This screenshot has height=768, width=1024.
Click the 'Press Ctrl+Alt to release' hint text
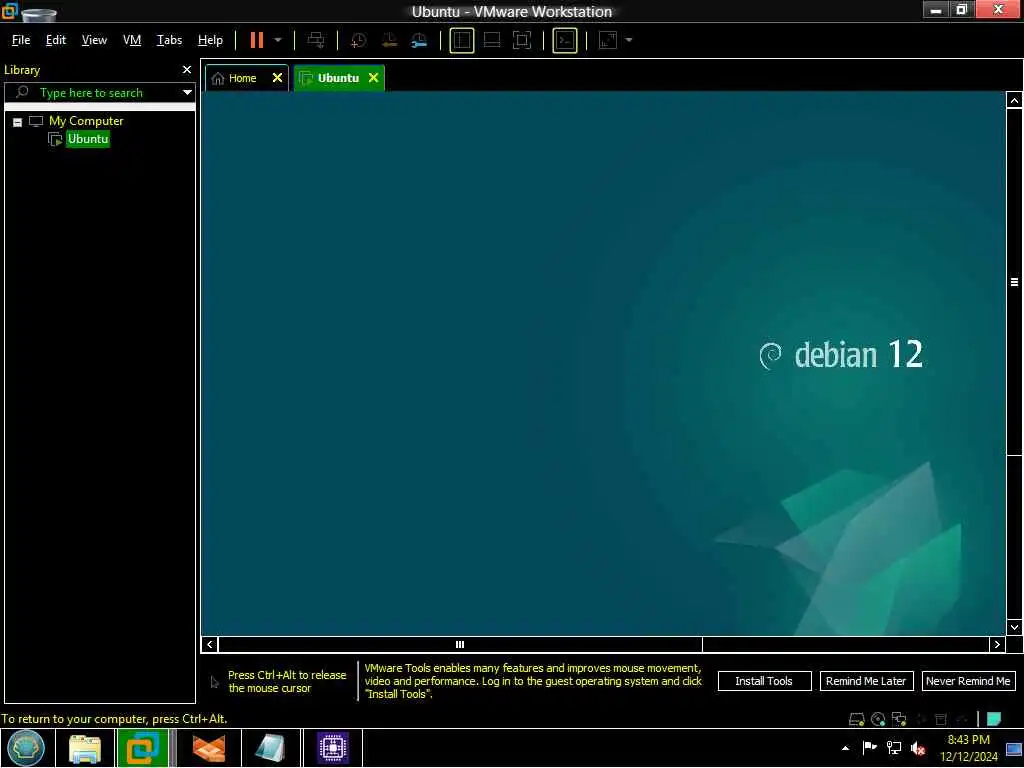coord(287,682)
